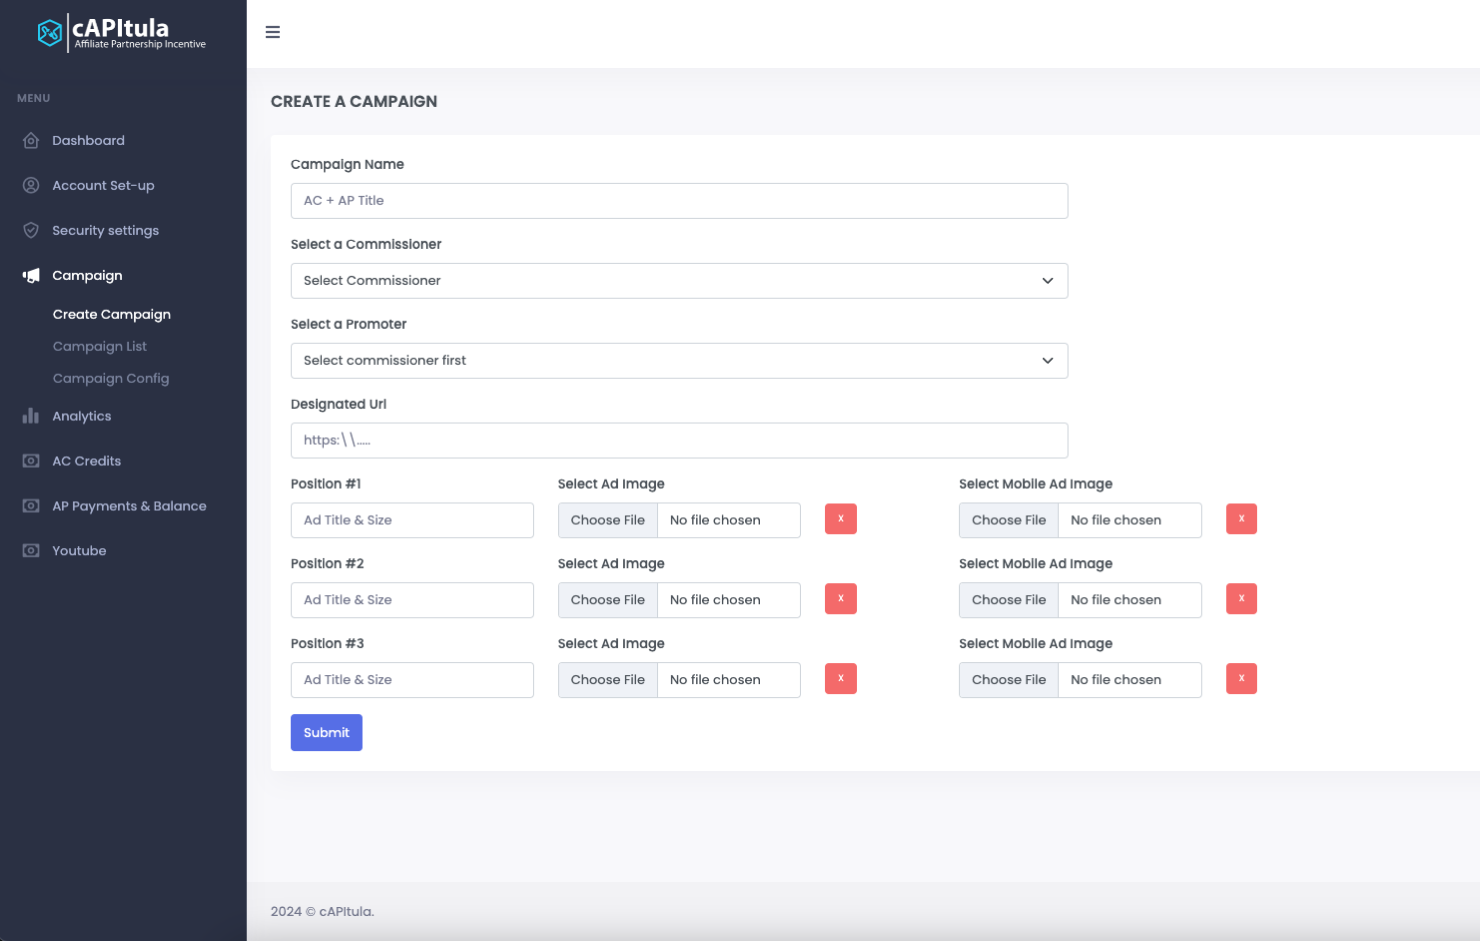Click the cAPItula logo
The height and width of the screenshot is (941, 1480).
(121, 33)
